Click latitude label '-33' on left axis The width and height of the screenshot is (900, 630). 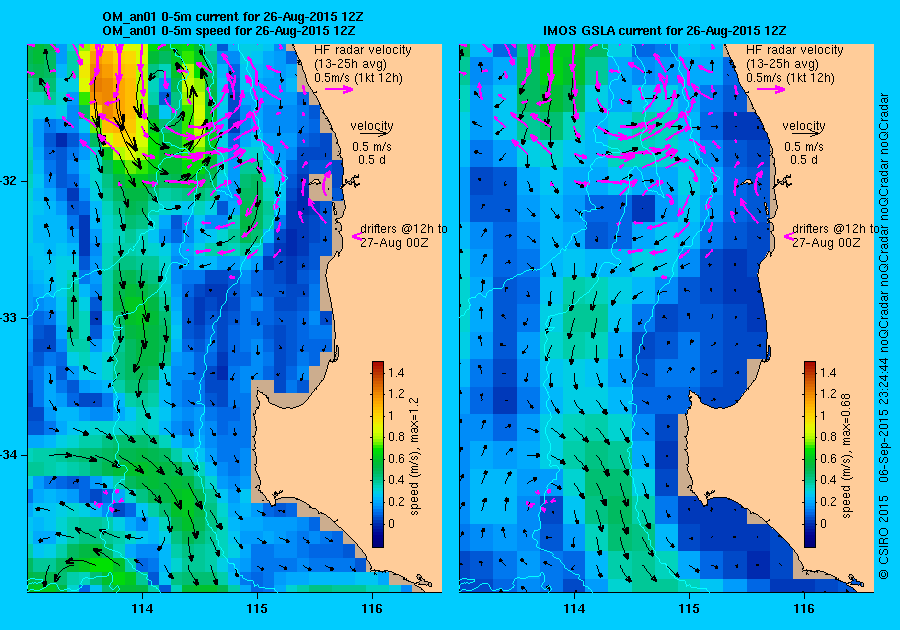[x=10, y=318]
